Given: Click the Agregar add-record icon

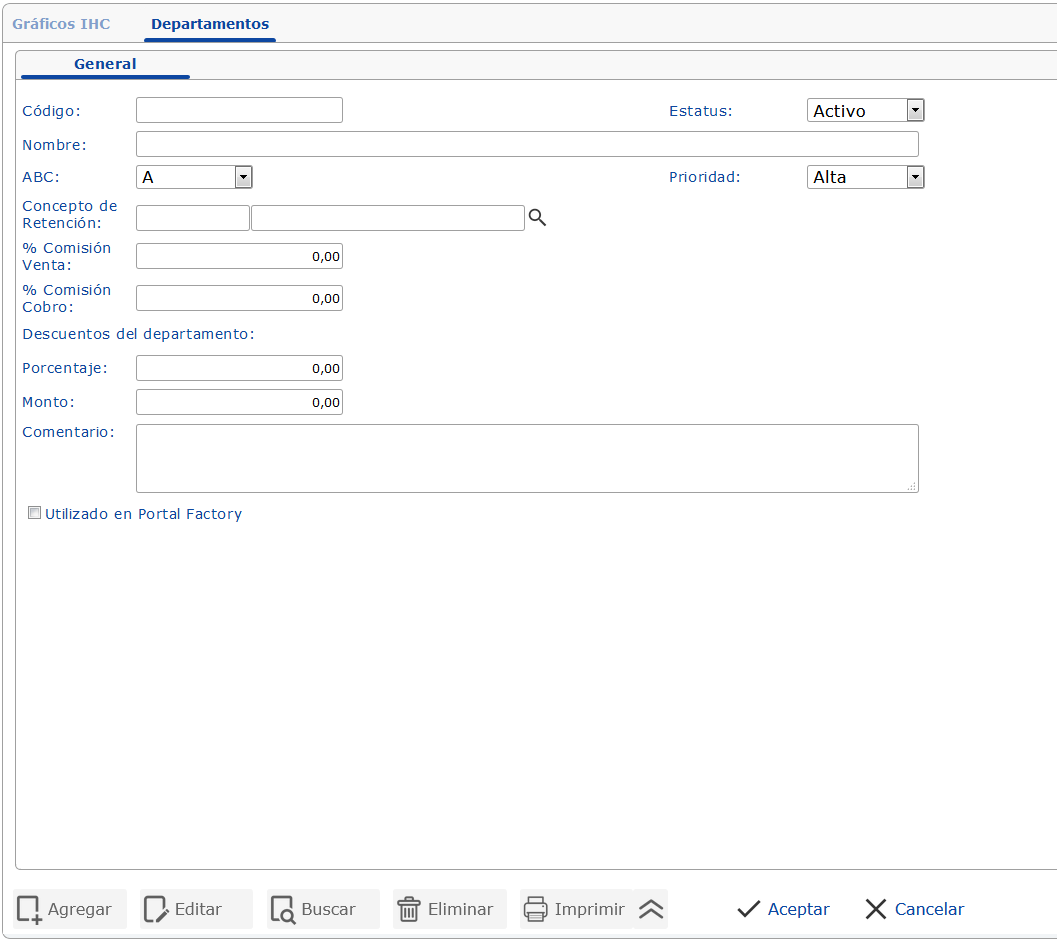Looking at the screenshot, I should (x=29, y=909).
